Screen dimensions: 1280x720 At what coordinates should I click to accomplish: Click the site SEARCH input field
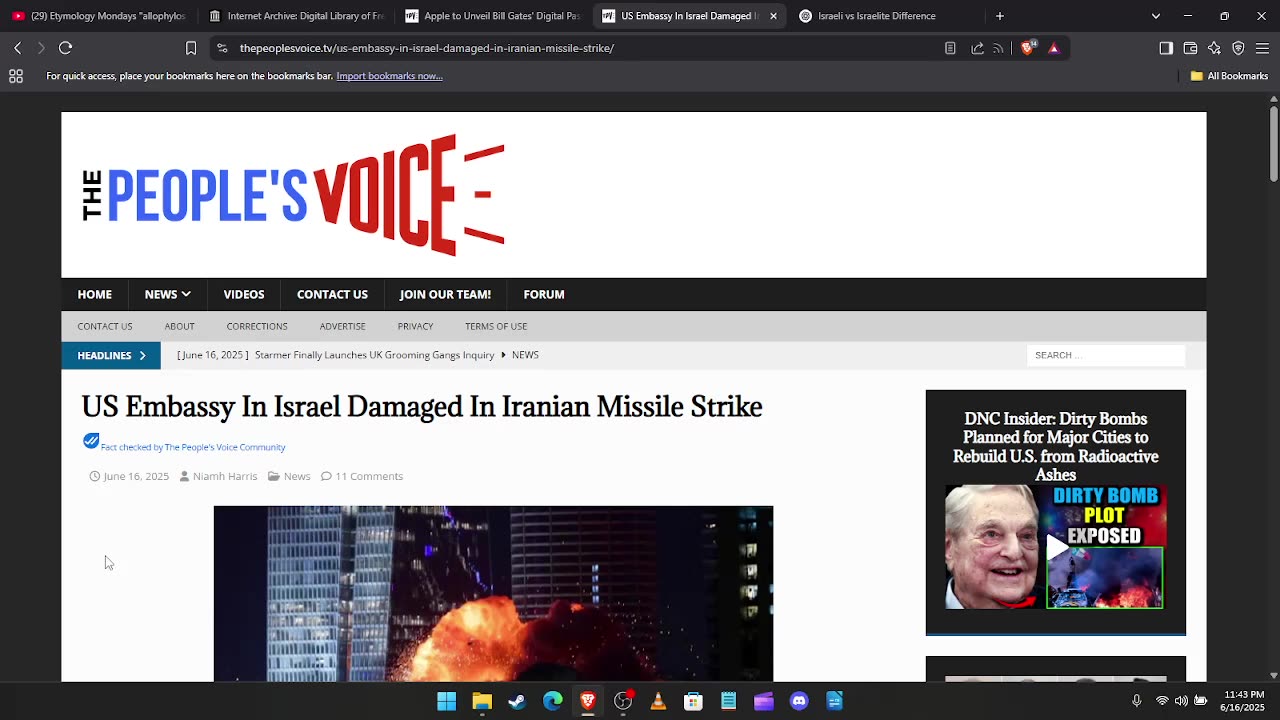[x=1105, y=355]
